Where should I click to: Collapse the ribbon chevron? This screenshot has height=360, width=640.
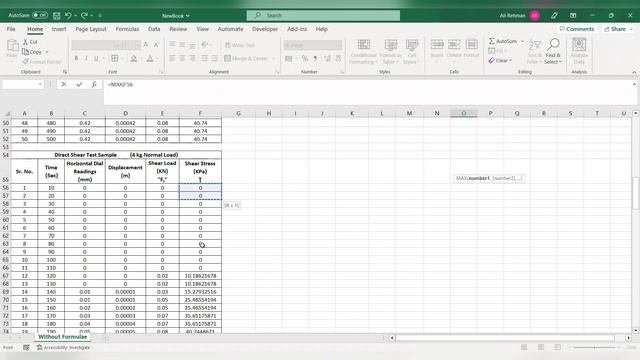634,72
